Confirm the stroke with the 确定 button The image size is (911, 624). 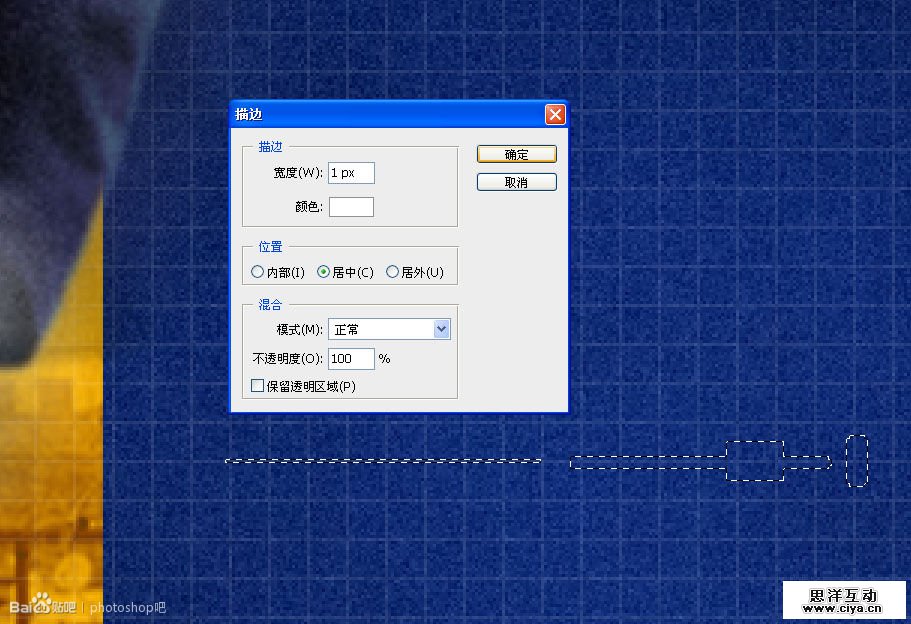click(516, 155)
